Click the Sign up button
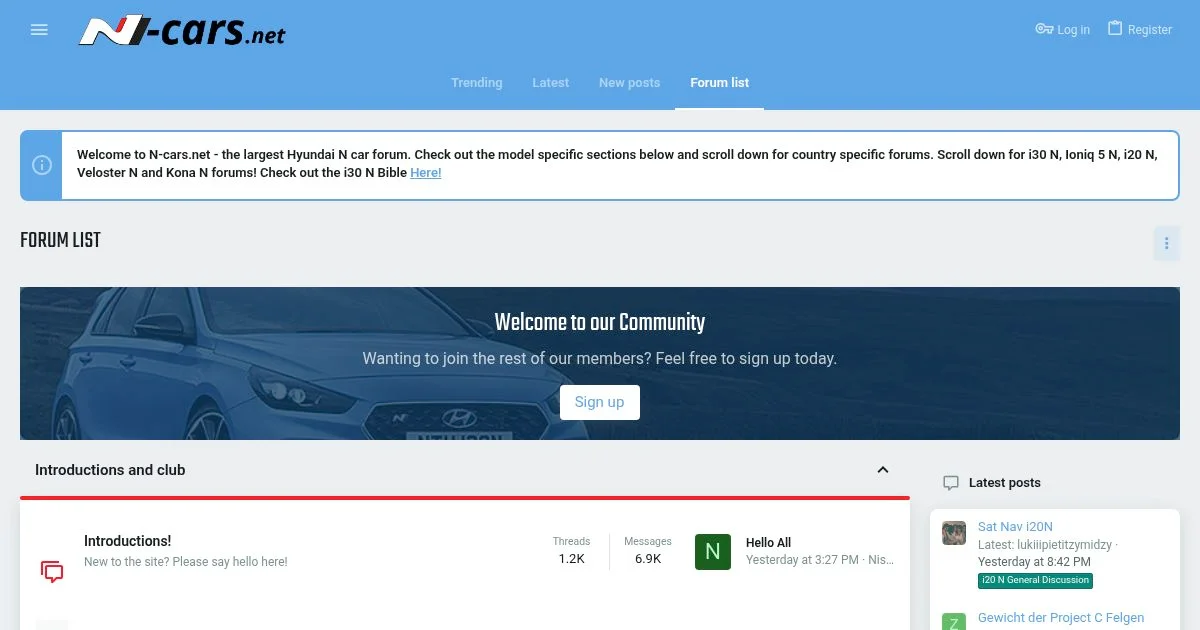 click(599, 402)
